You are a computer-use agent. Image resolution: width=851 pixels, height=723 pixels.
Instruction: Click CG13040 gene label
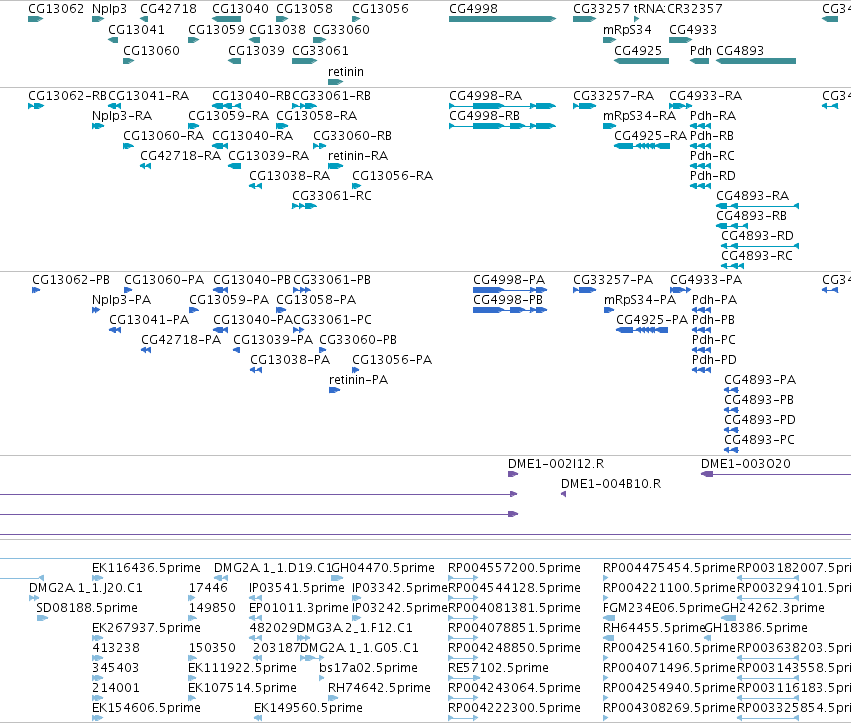coord(240,9)
